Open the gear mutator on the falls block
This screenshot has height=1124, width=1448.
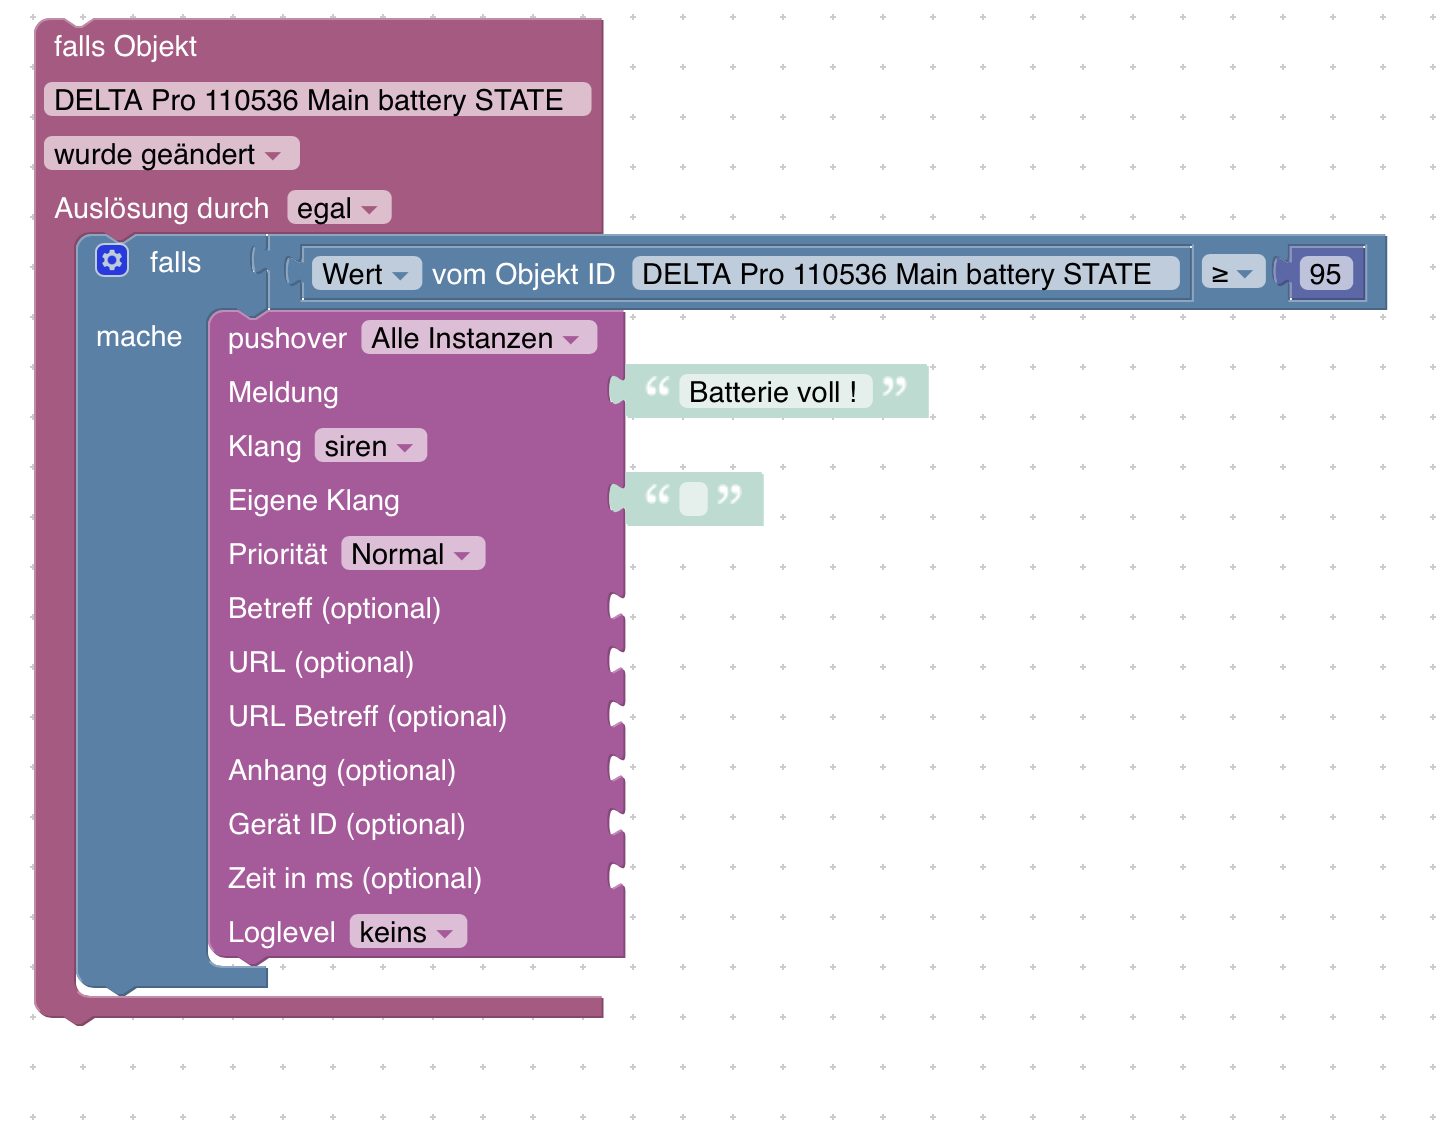pyautogui.click(x=112, y=260)
